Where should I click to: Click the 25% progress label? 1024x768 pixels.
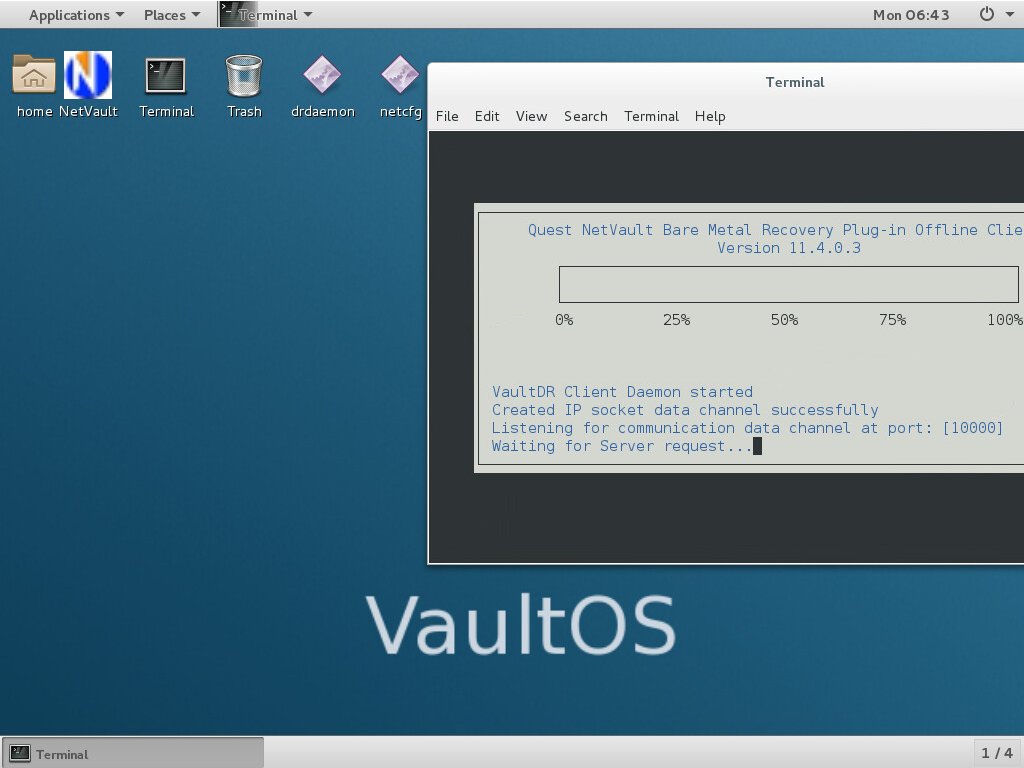coord(676,320)
